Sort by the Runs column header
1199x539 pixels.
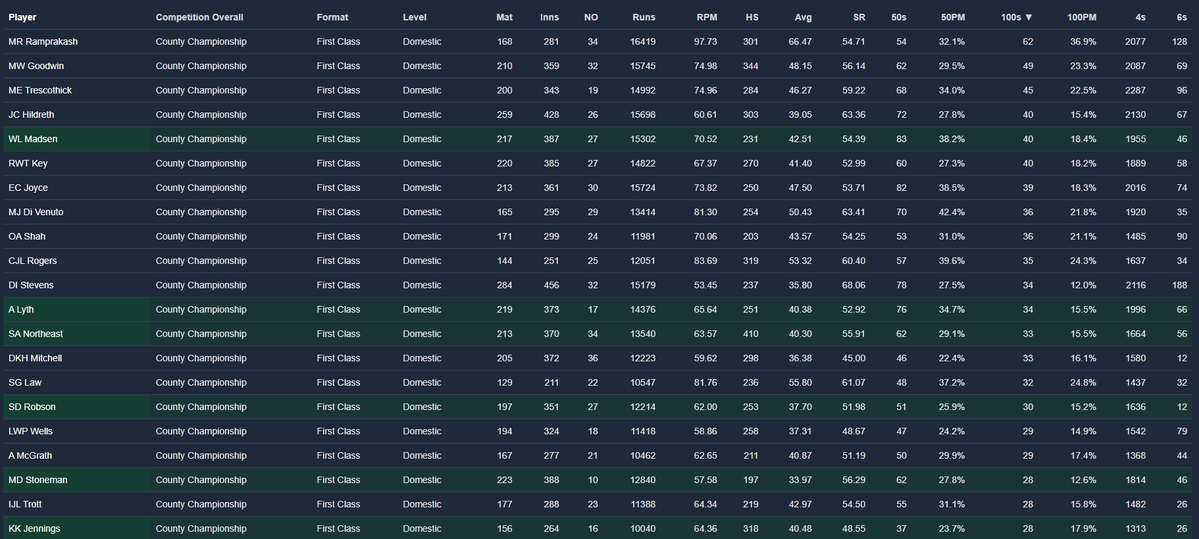tap(644, 17)
